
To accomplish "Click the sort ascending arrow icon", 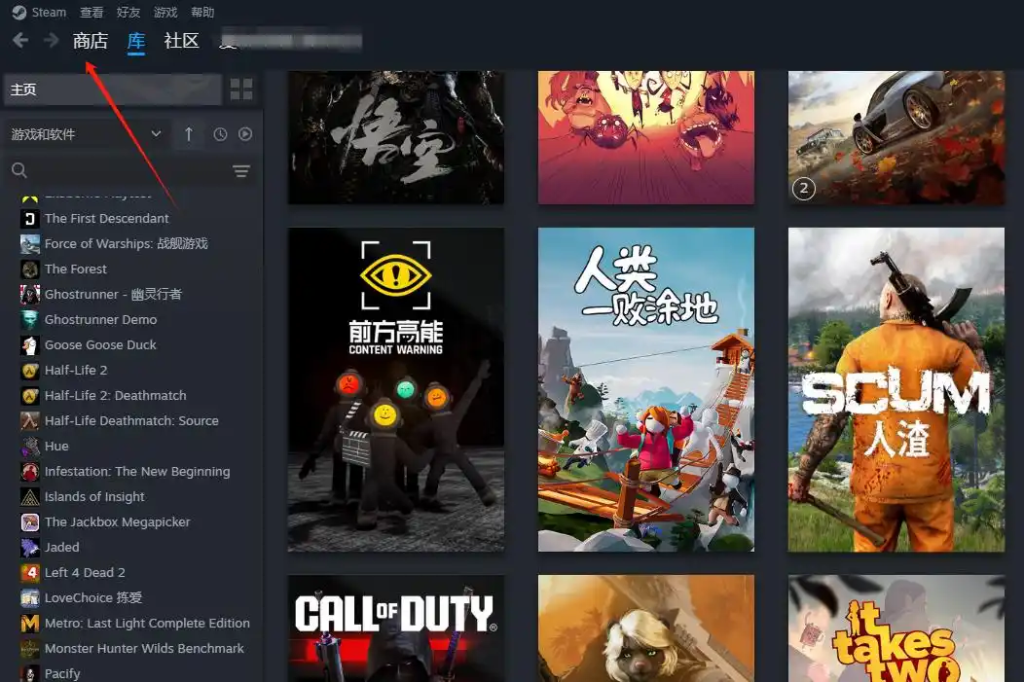I will point(188,134).
